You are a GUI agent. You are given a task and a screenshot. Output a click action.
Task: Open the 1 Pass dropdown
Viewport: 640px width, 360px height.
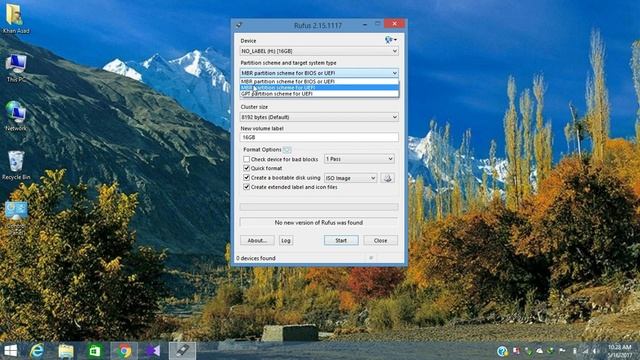coord(359,159)
